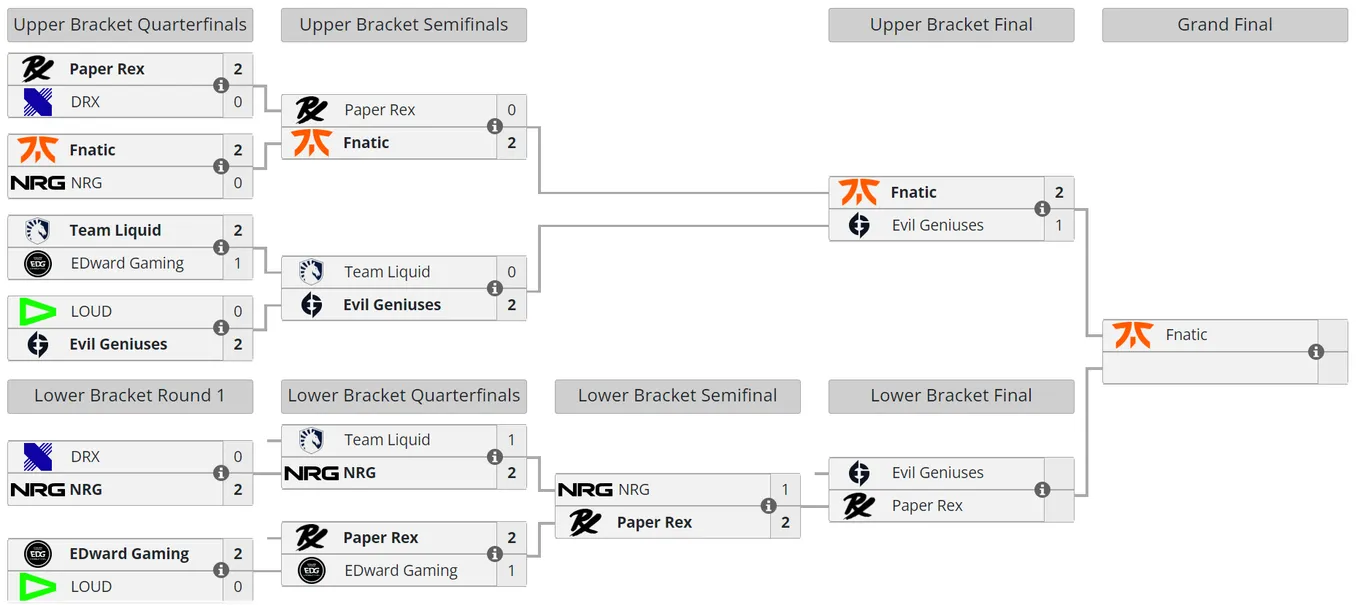The height and width of the screenshot is (605, 1360).
Task: Click the empty Grand Final opponent slot
Action: coord(1210,368)
